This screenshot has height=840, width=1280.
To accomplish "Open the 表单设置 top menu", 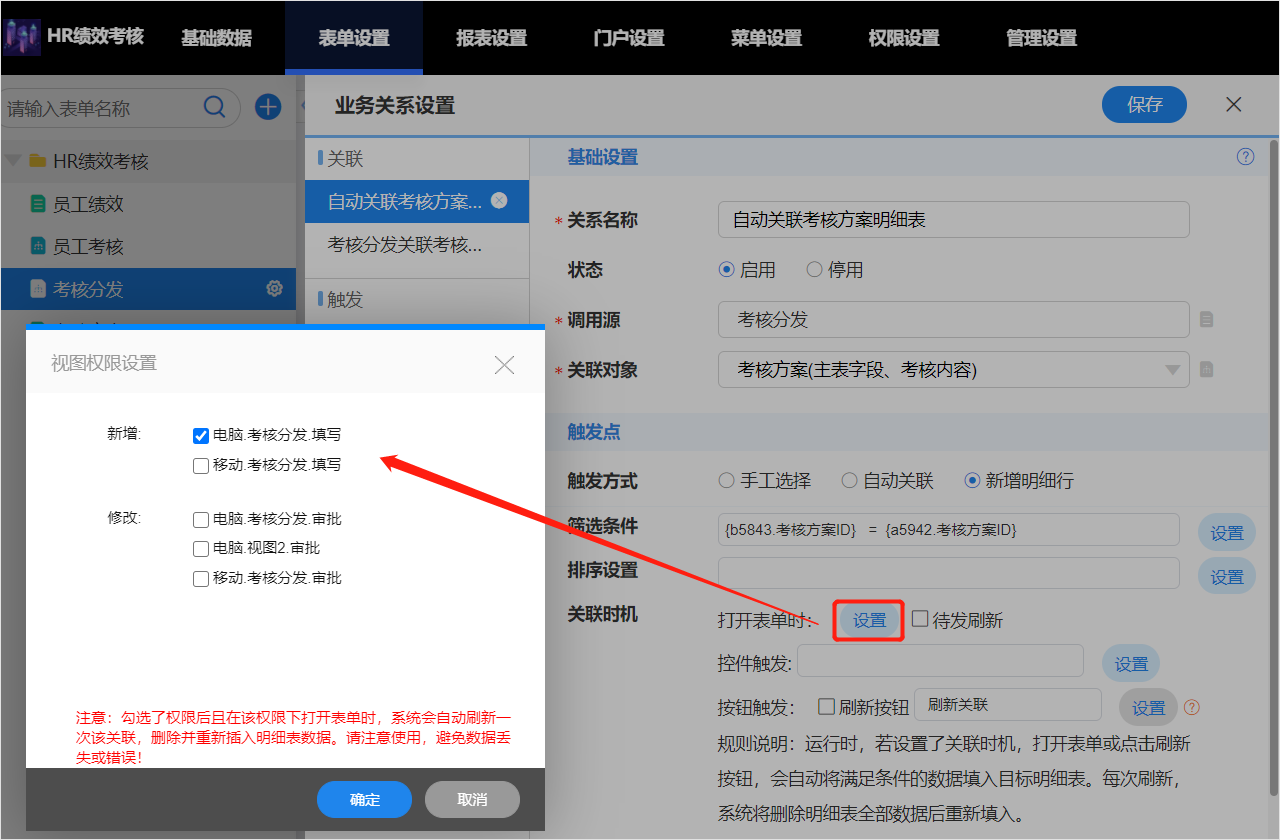I will 354,38.
